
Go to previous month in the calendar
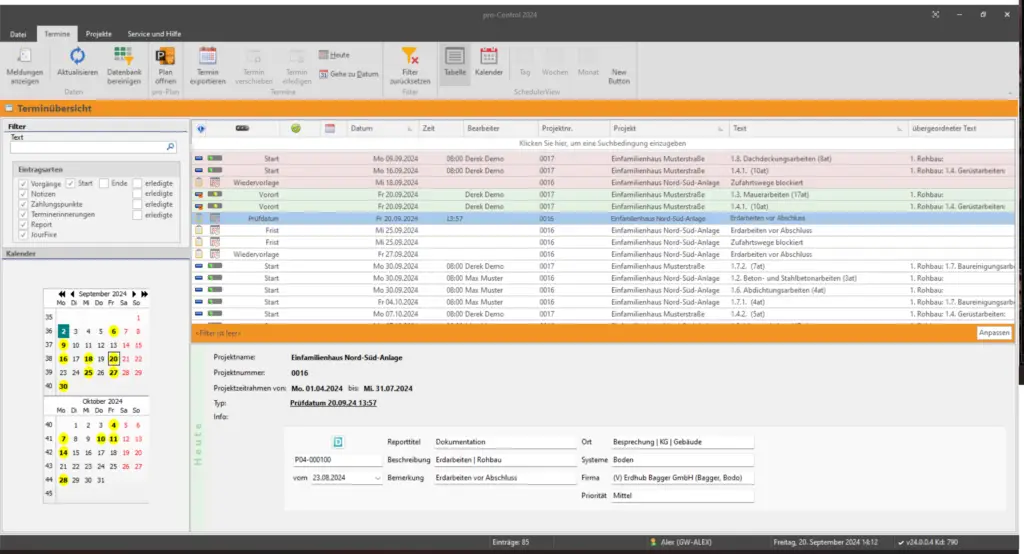click(x=72, y=294)
